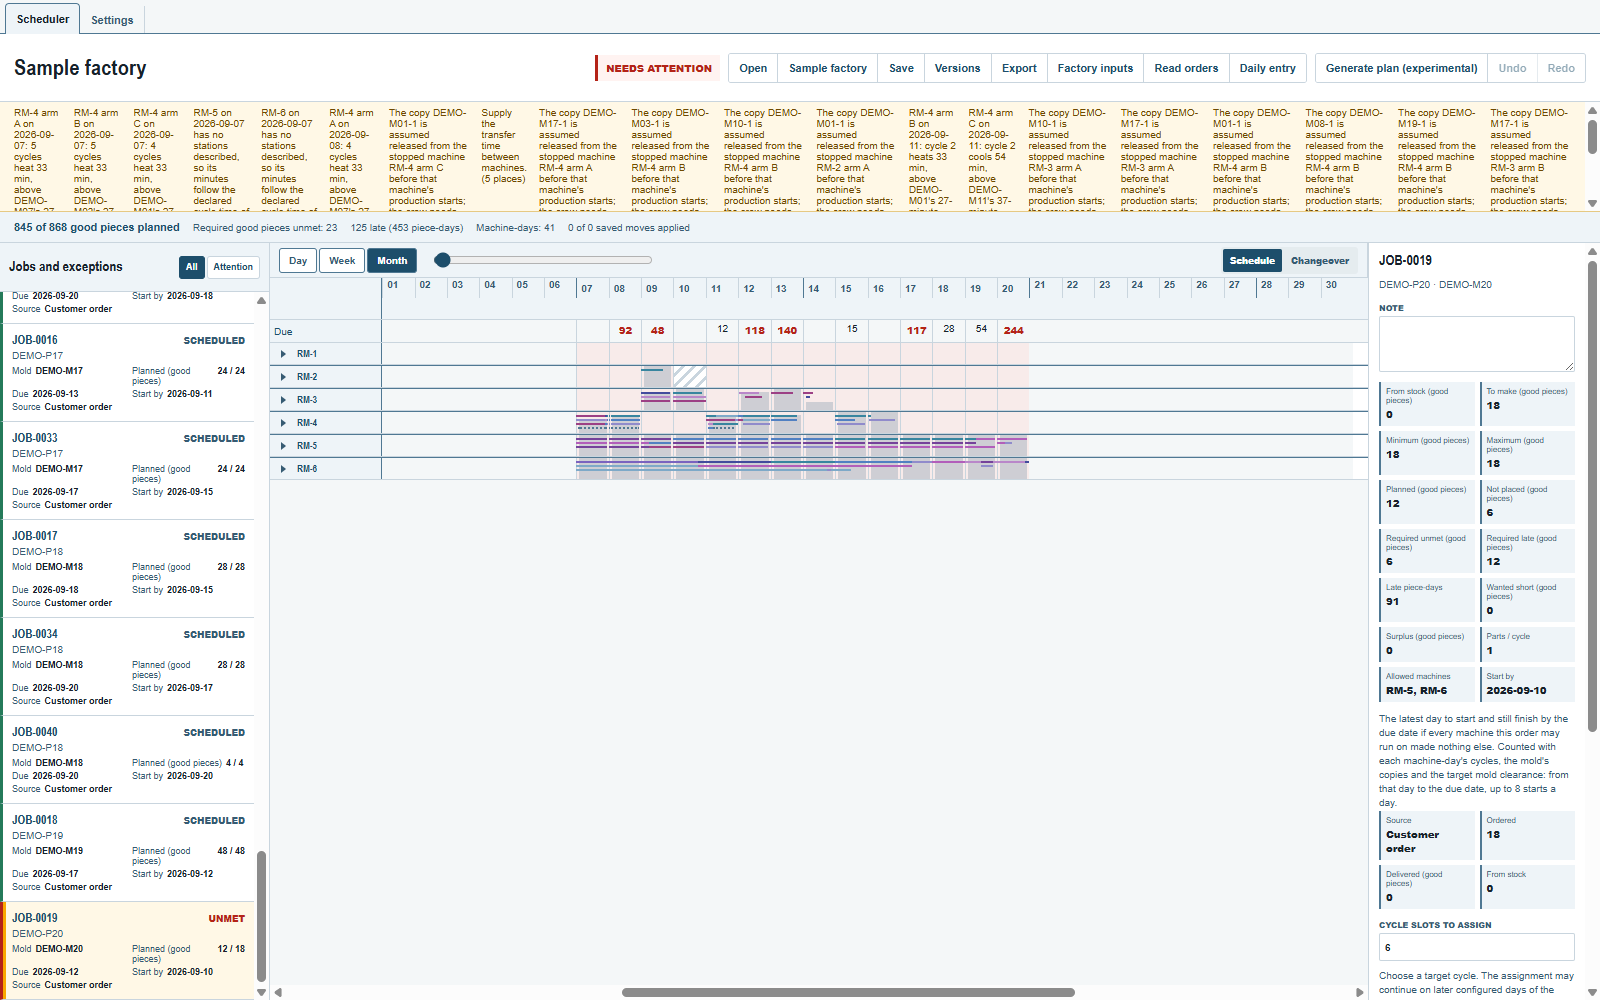1600x1000 pixels.
Task: Export the schedule
Action: pos(1019,68)
